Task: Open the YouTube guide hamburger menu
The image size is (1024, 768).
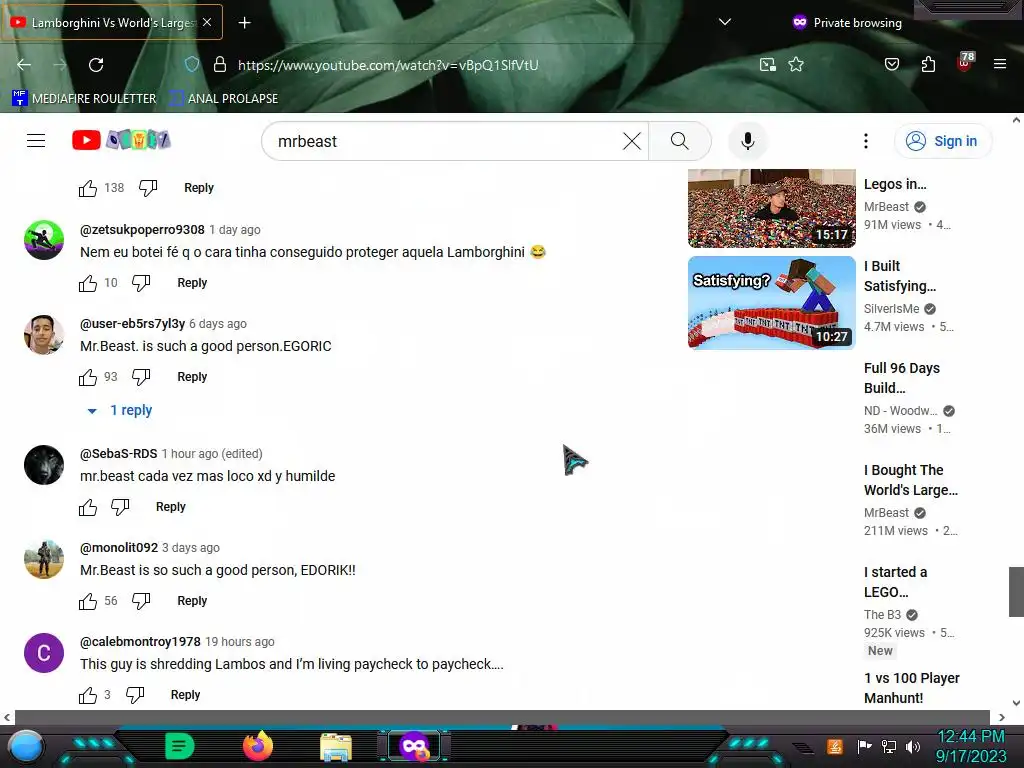Action: point(36,140)
